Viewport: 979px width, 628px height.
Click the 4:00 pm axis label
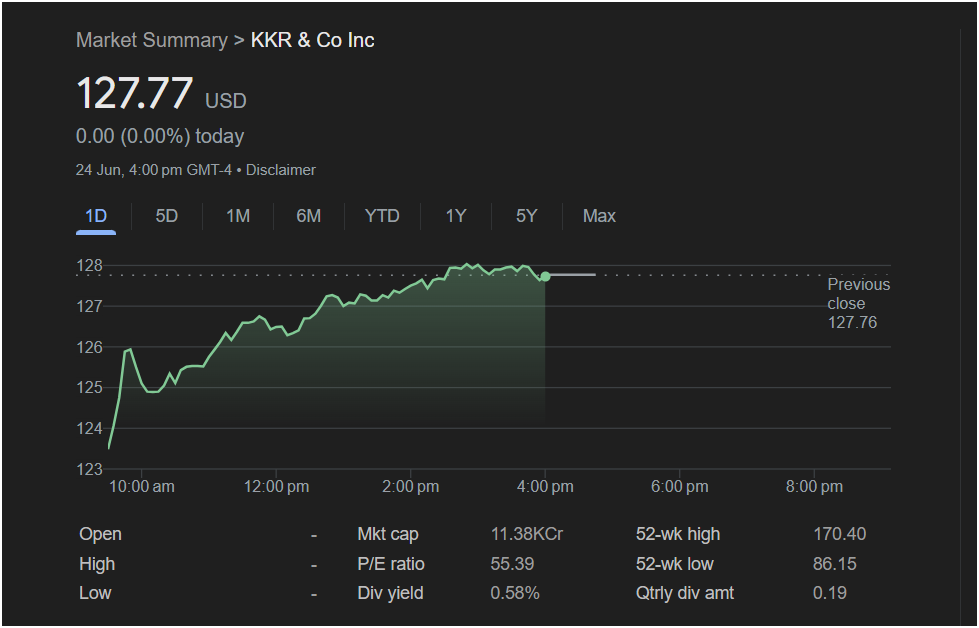tap(545, 487)
